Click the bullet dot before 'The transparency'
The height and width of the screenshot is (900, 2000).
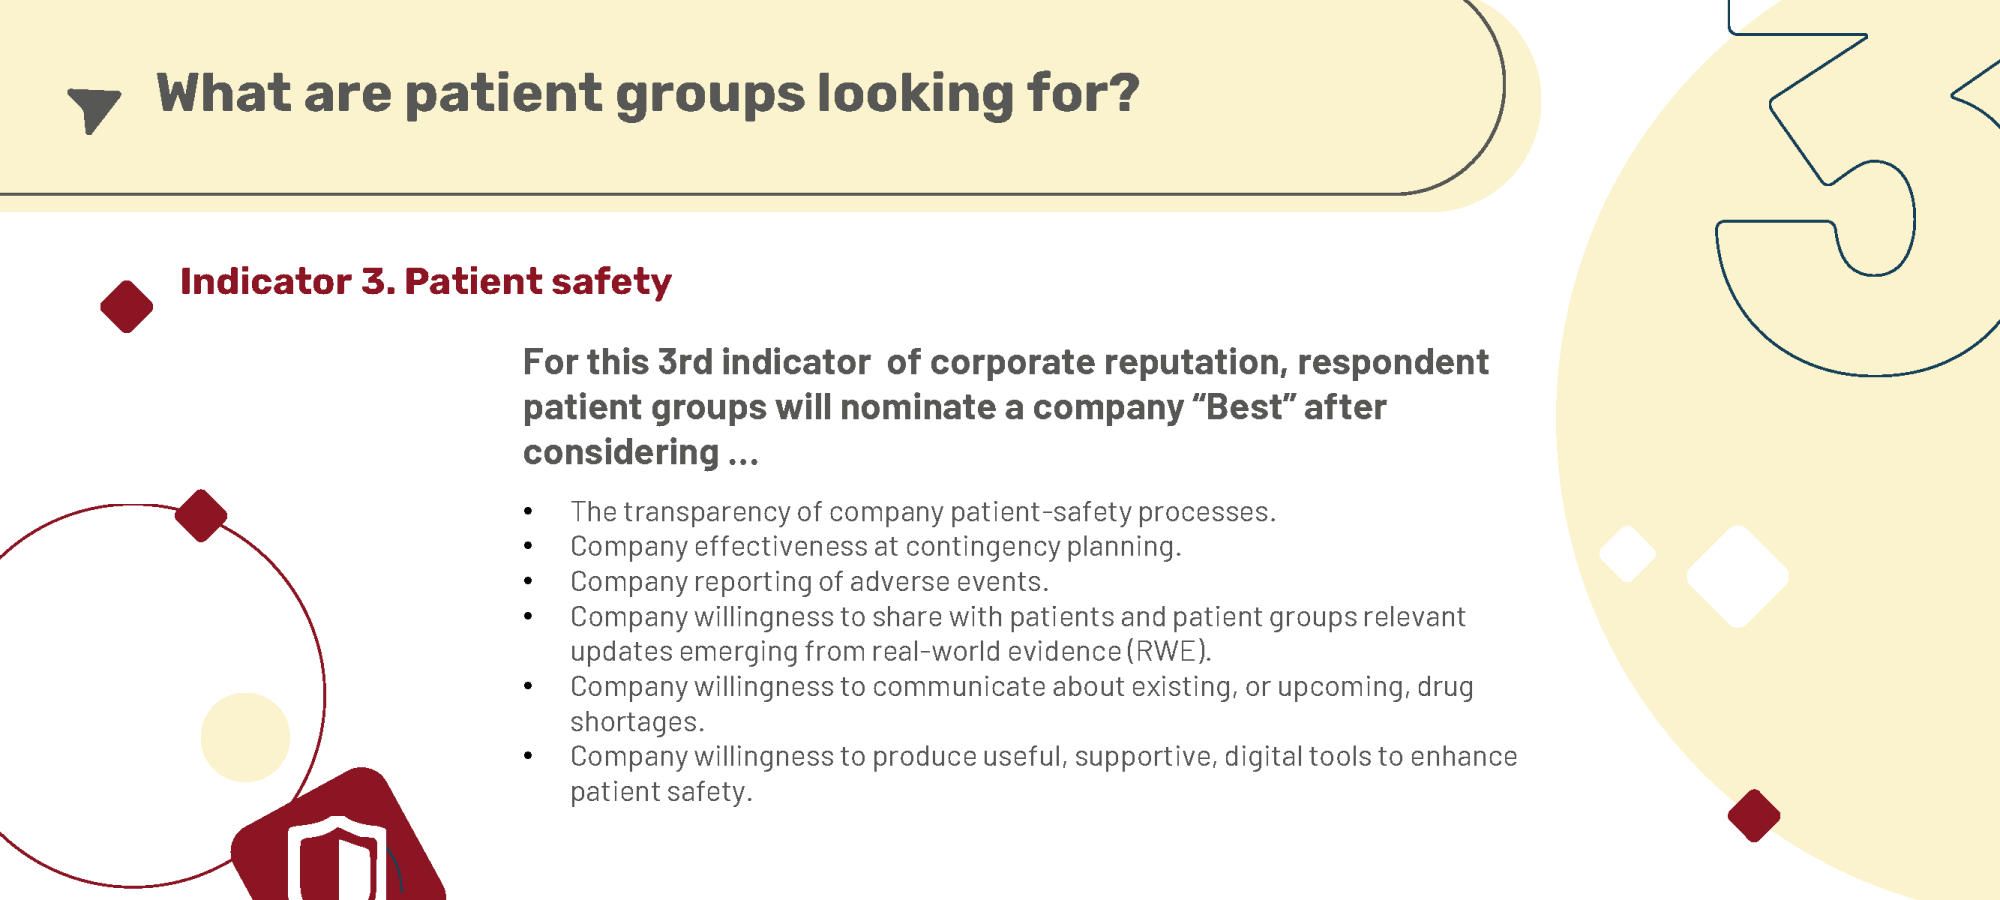pos(528,512)
